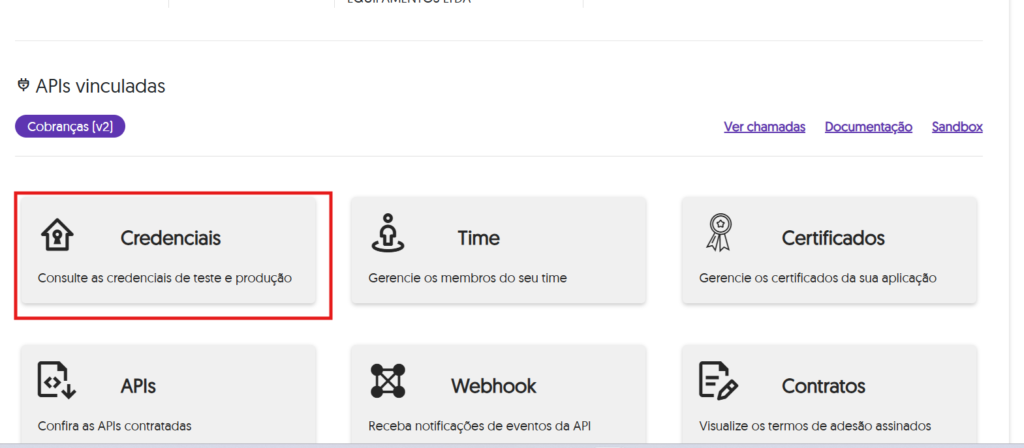Click "Consulte as credenciais de teste e produção"
The width and height of the screenshot is (1024, 448).
click(x=164, y=278)
